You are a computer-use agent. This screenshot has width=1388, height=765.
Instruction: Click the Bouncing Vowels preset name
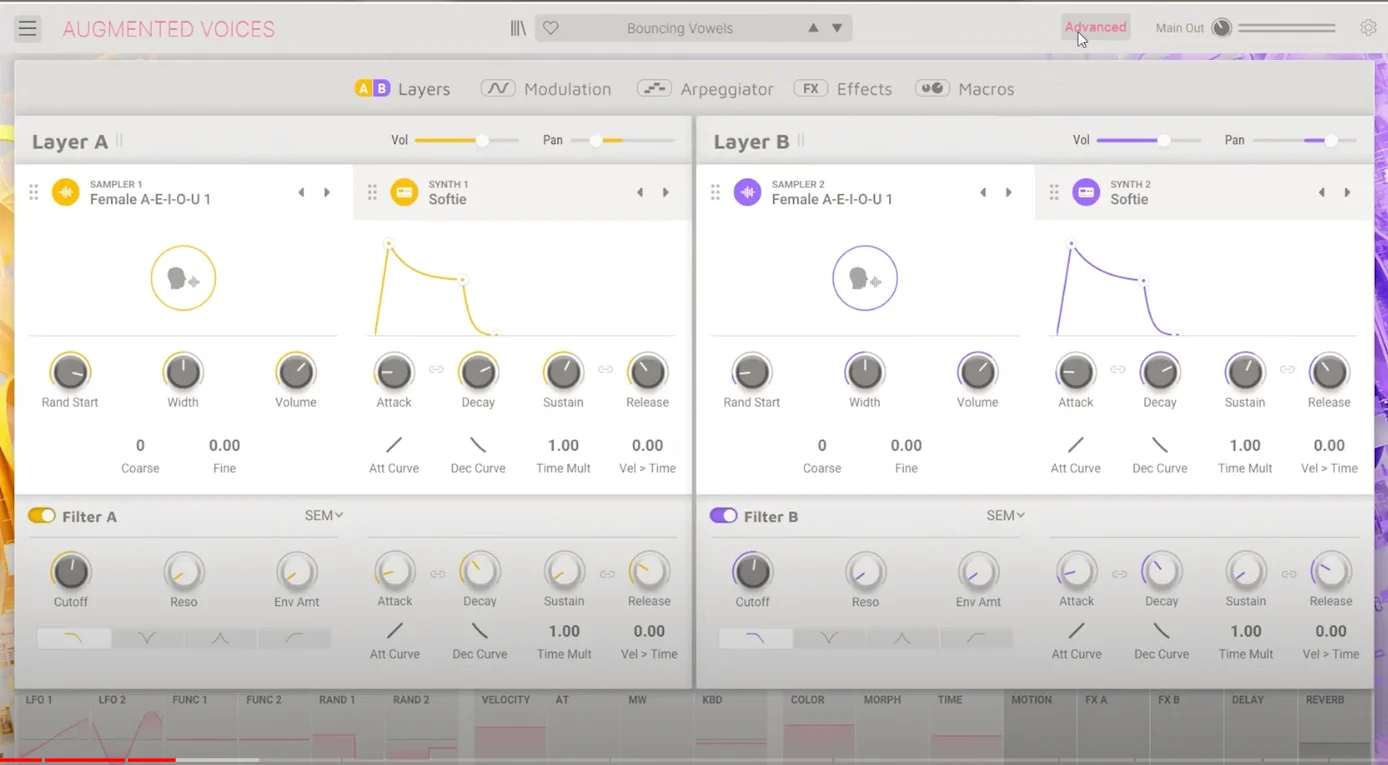tap(680, 28)
